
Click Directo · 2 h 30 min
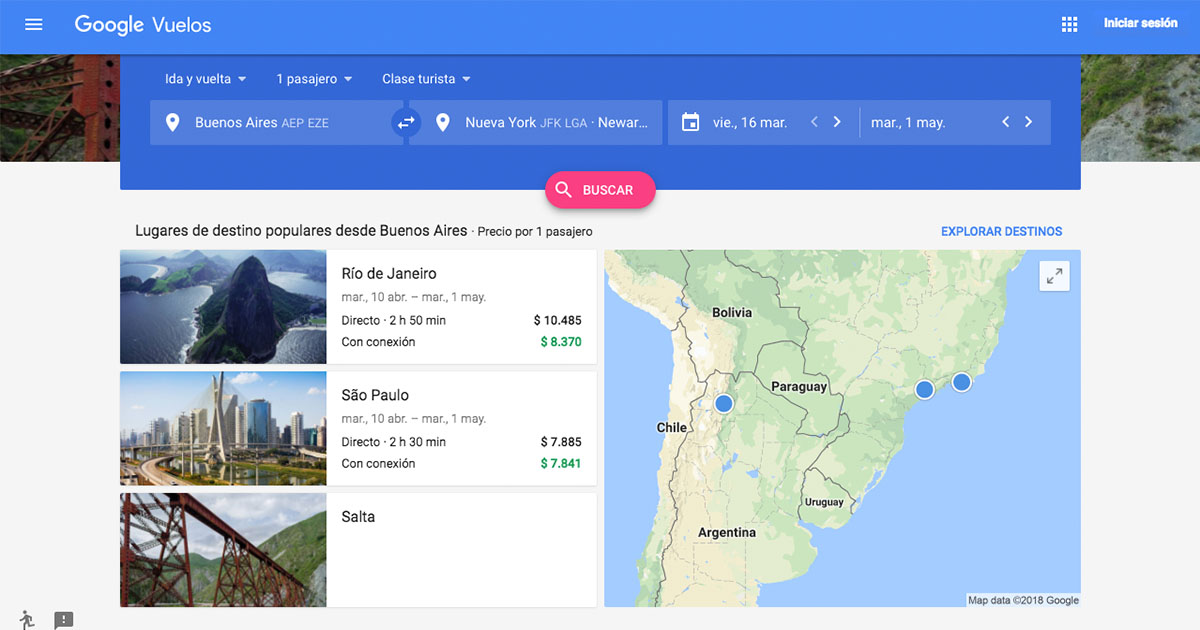pyautogui.click(x=393, y=442)
